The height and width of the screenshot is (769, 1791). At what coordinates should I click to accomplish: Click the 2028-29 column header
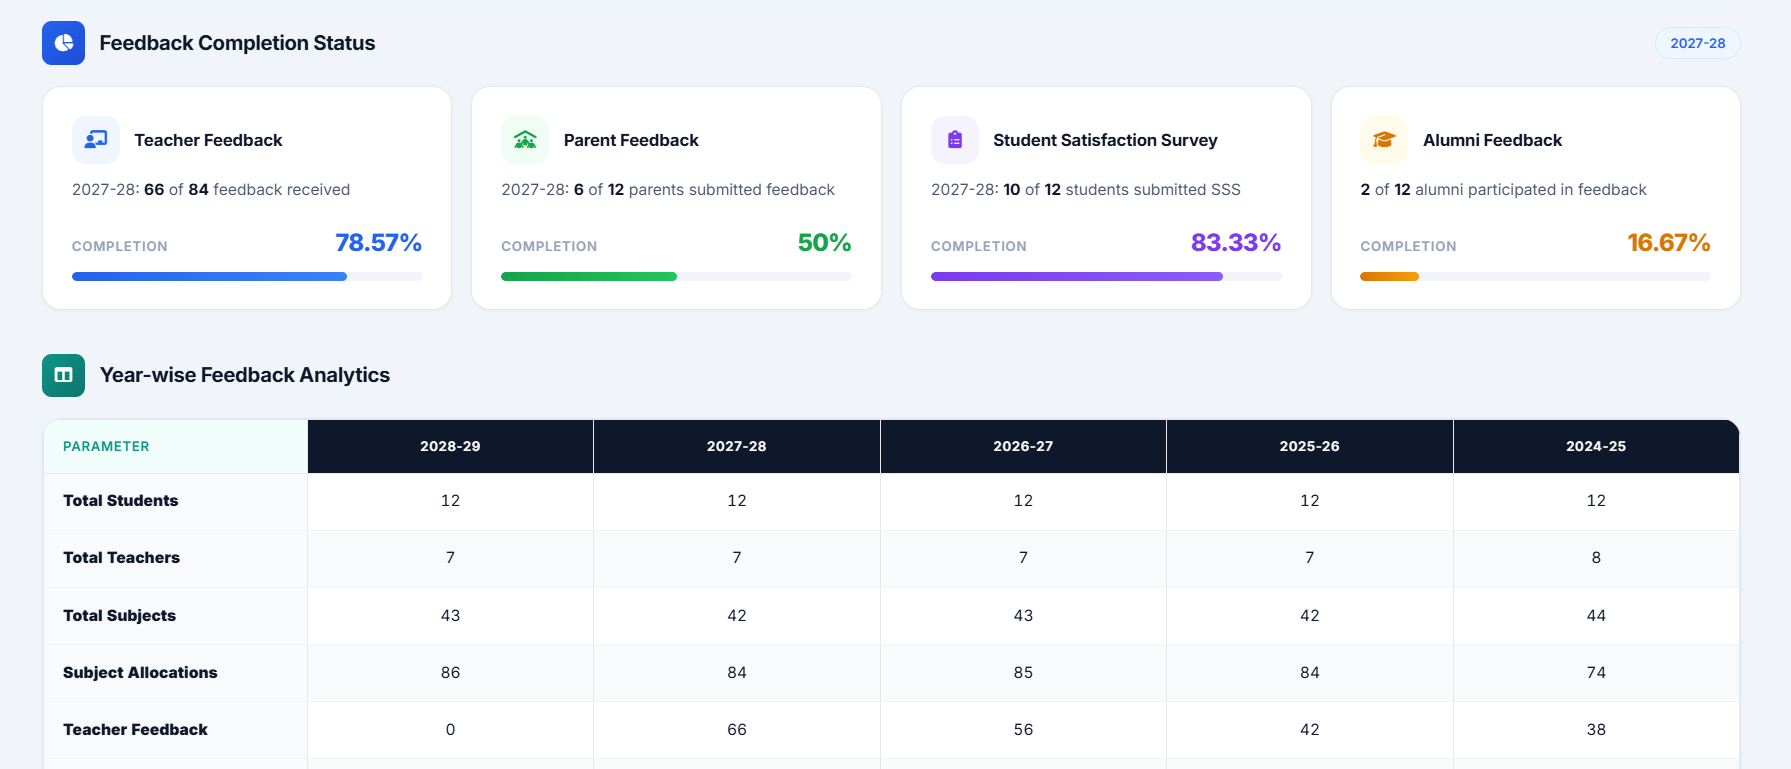450,446
